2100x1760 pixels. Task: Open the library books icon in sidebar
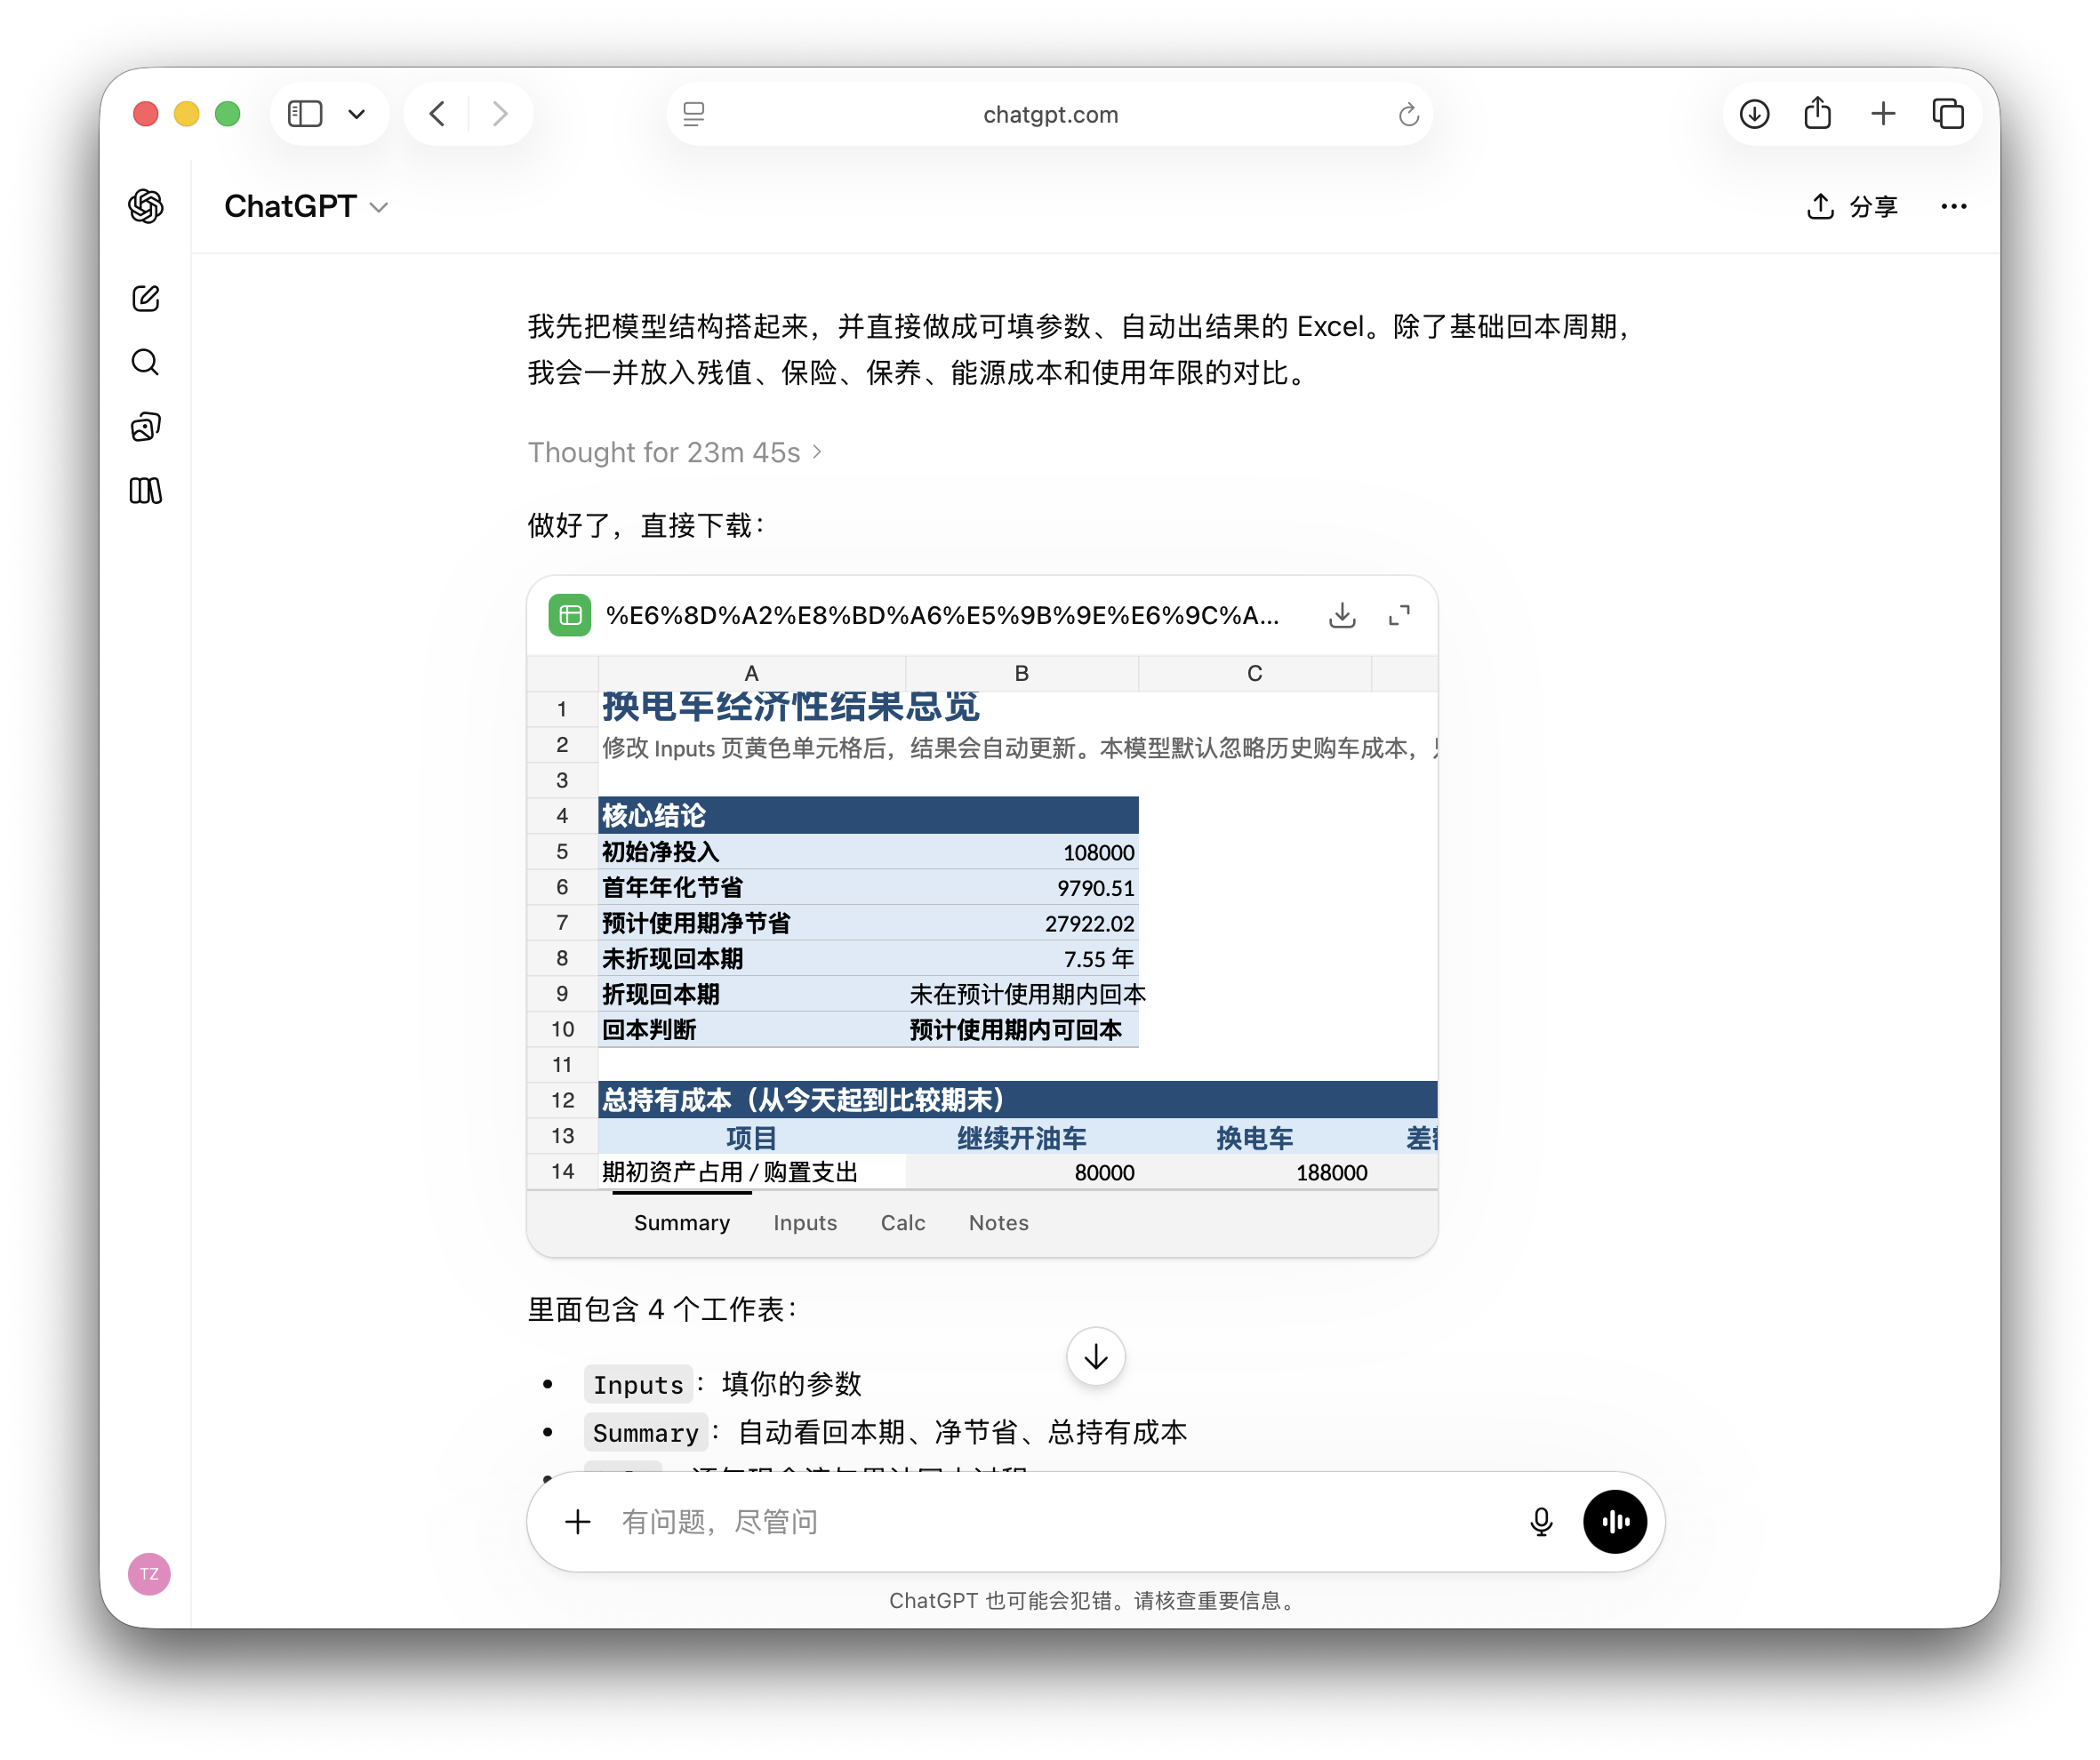[146, 490]
